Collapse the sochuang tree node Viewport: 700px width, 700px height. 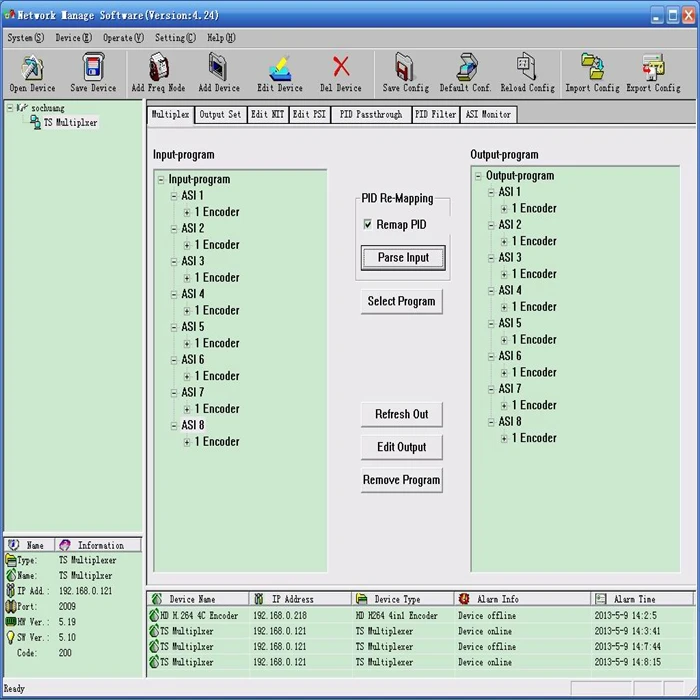[x=10, y=108]
